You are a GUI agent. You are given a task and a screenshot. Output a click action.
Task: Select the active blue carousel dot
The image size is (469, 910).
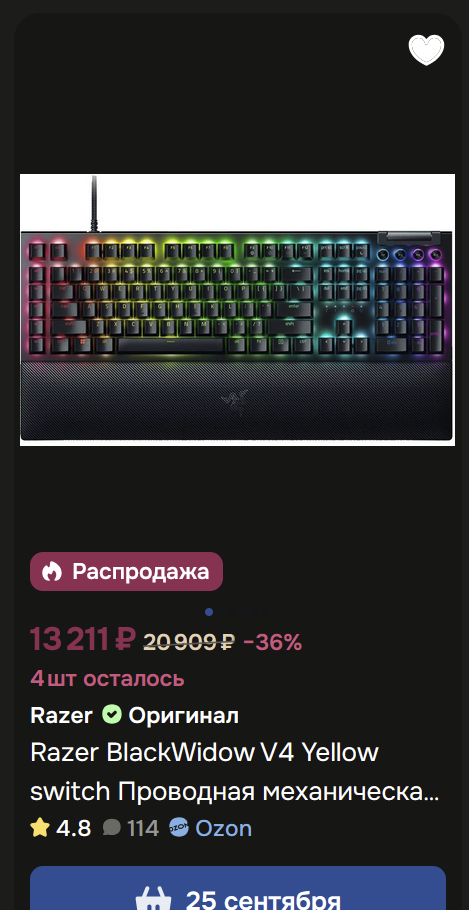(209, 612)
